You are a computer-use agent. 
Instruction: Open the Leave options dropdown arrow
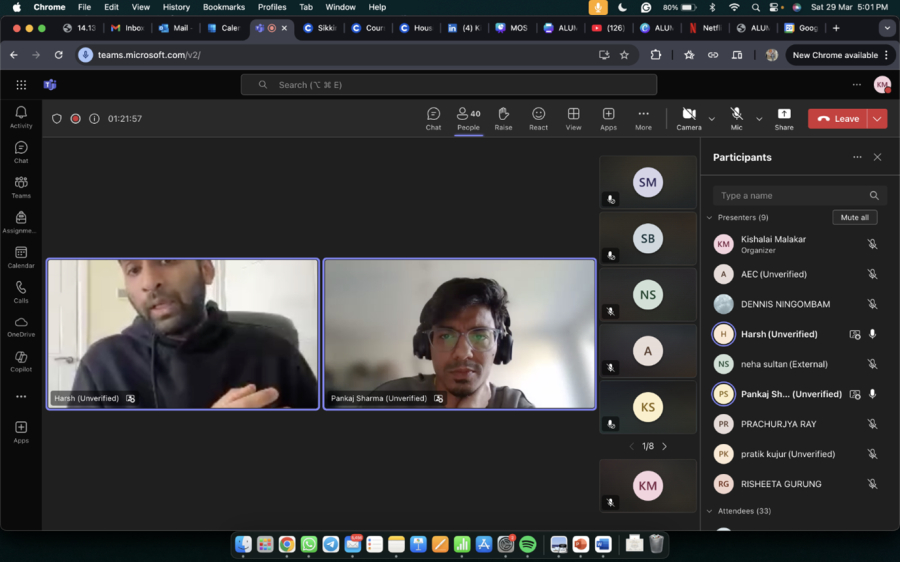[877, 119]
